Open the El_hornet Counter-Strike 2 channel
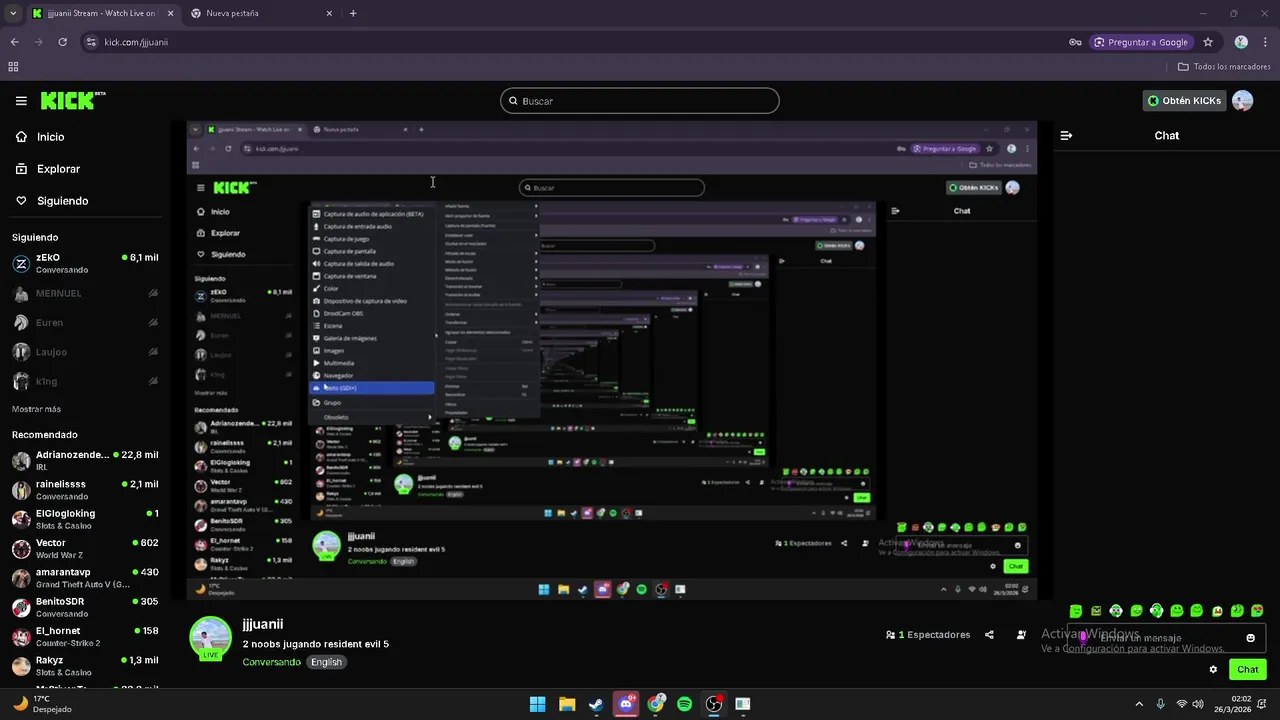 [85, 637]
